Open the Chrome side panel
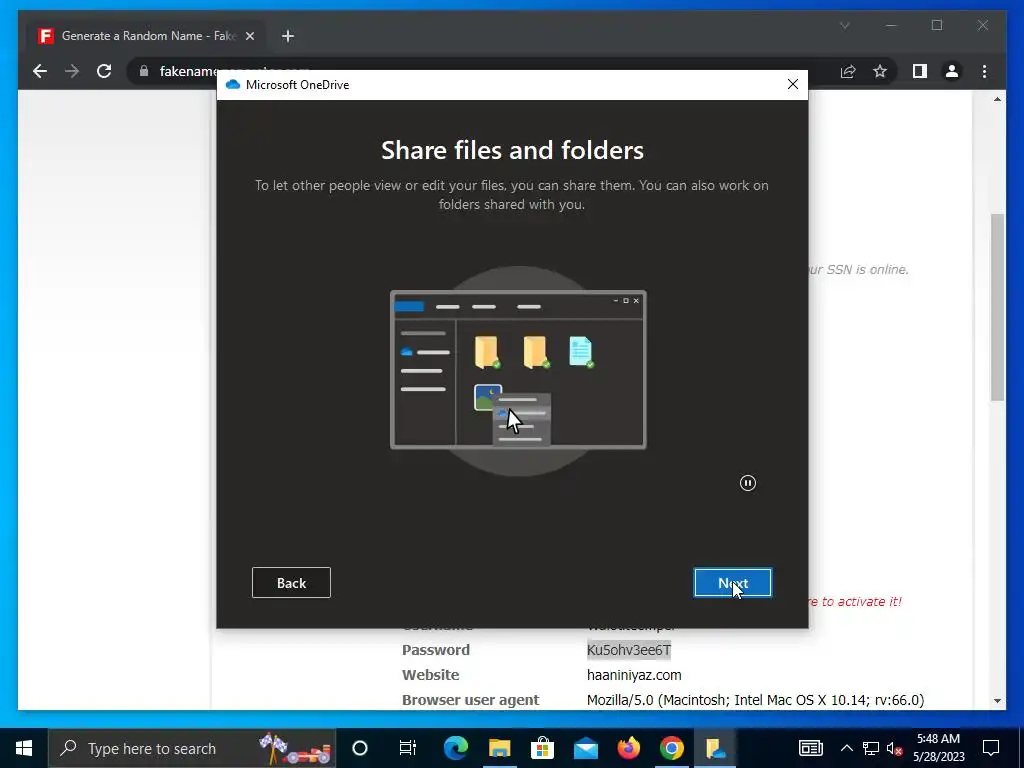 click(920, 71)
